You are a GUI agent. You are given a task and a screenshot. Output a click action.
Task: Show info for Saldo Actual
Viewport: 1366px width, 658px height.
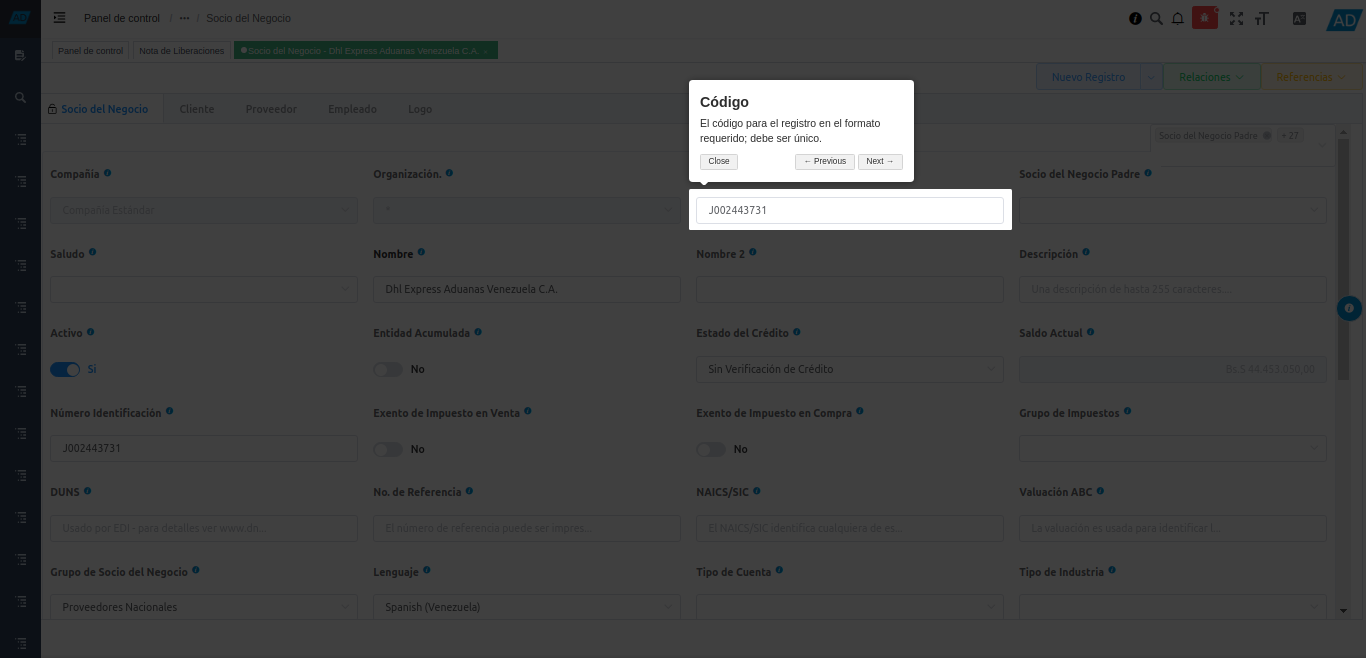pos(1090,332)
